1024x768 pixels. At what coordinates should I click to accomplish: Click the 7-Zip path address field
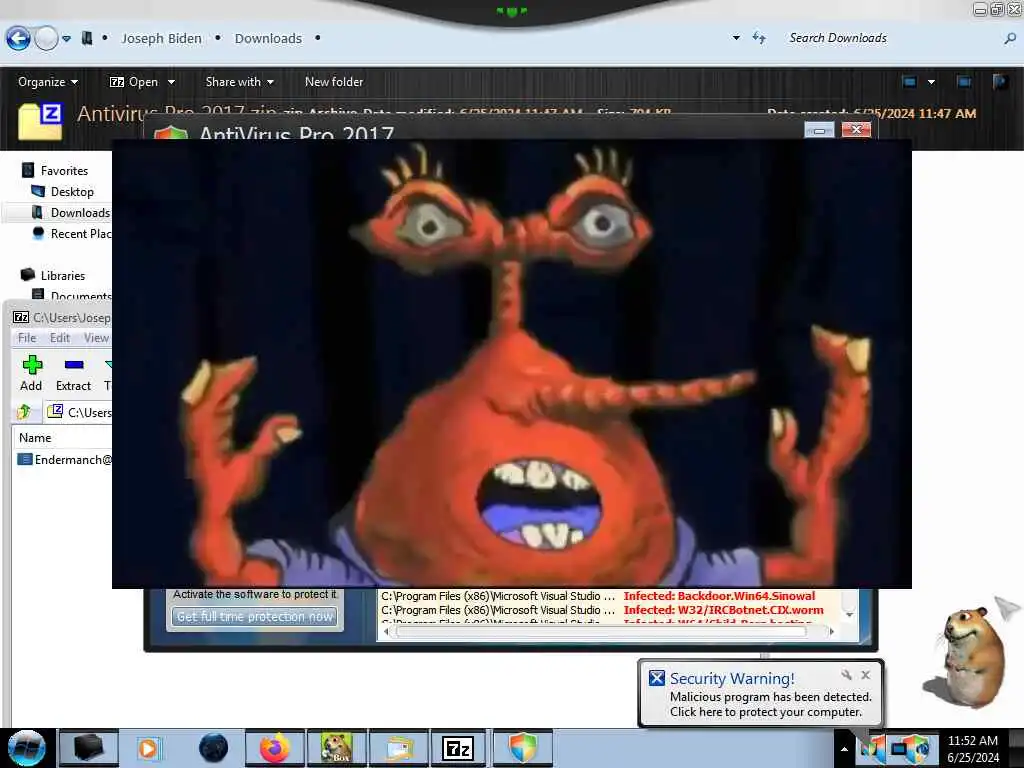[x=79, y=412]
